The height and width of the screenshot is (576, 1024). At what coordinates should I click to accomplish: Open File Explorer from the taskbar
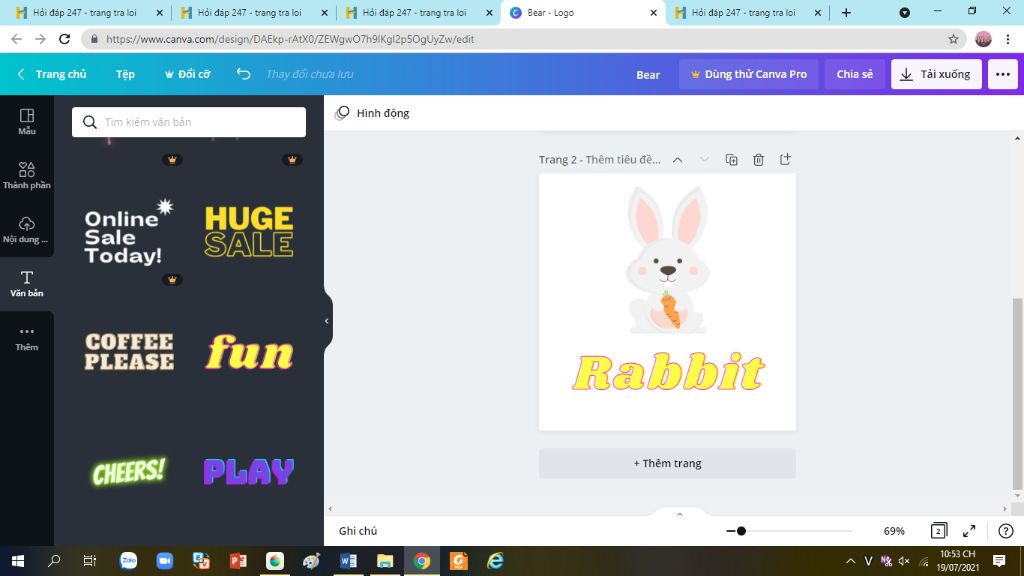pos(385,561)
